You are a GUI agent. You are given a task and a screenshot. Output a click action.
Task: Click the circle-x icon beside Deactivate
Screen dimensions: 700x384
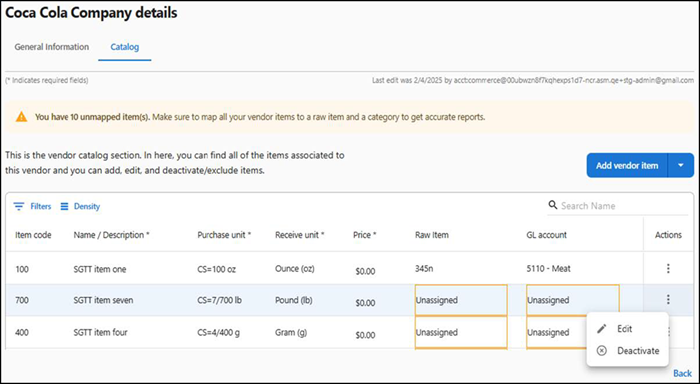(602, 351)
